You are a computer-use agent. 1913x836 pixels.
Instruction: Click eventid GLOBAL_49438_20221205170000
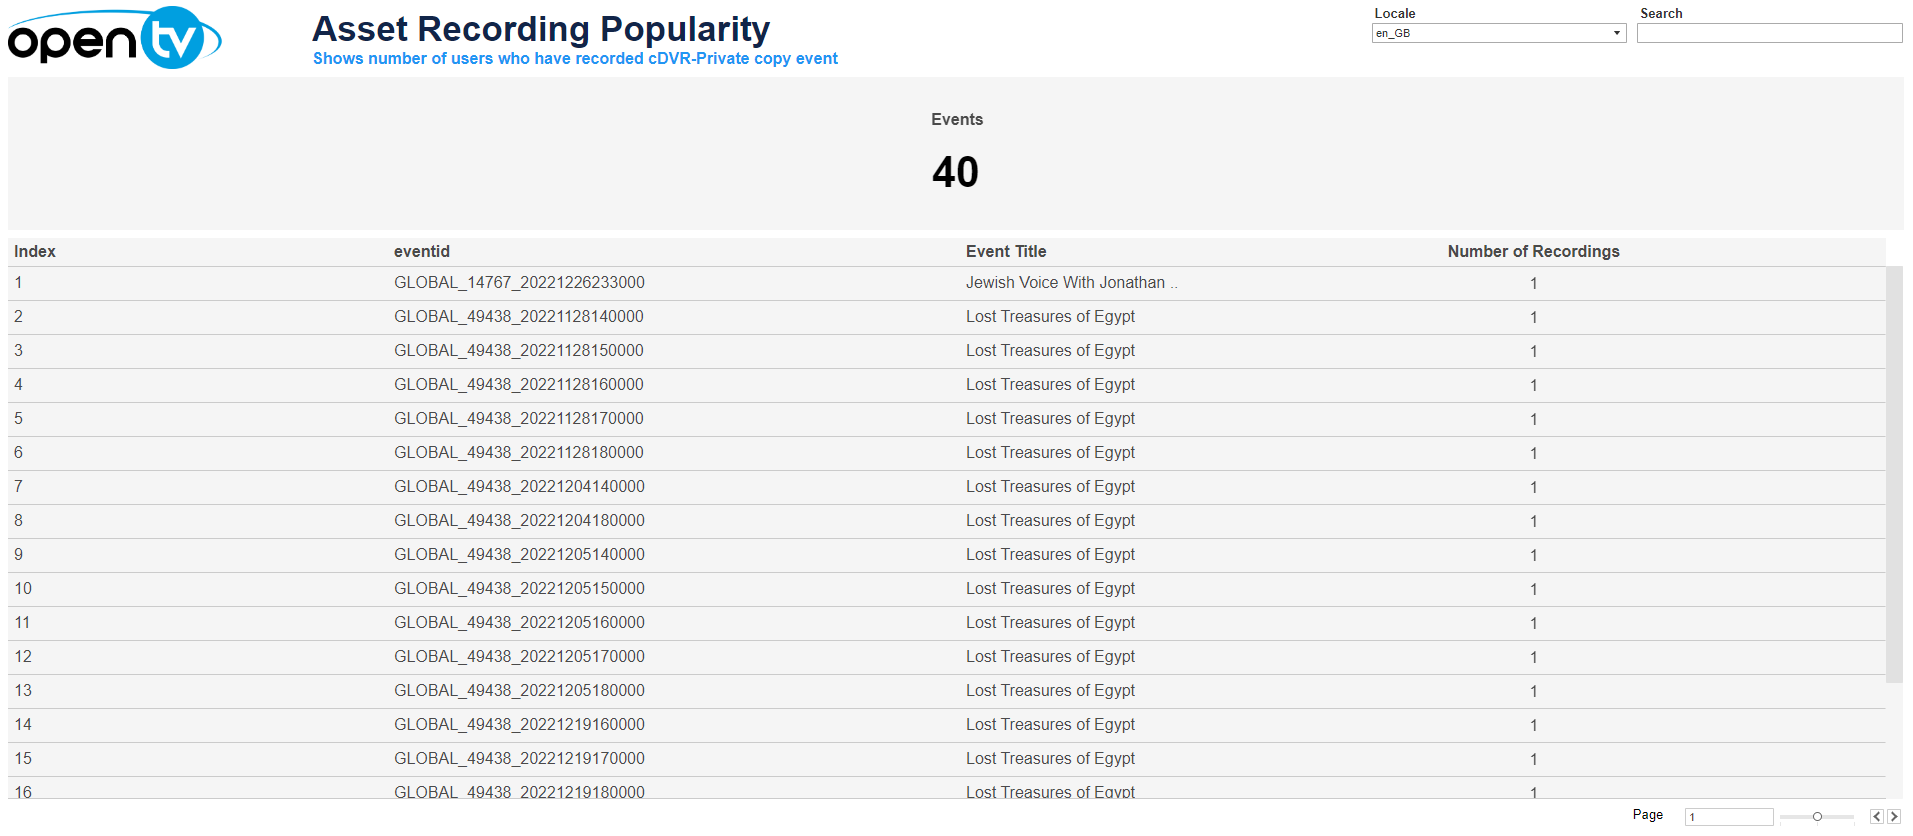(x=519, y=657)
